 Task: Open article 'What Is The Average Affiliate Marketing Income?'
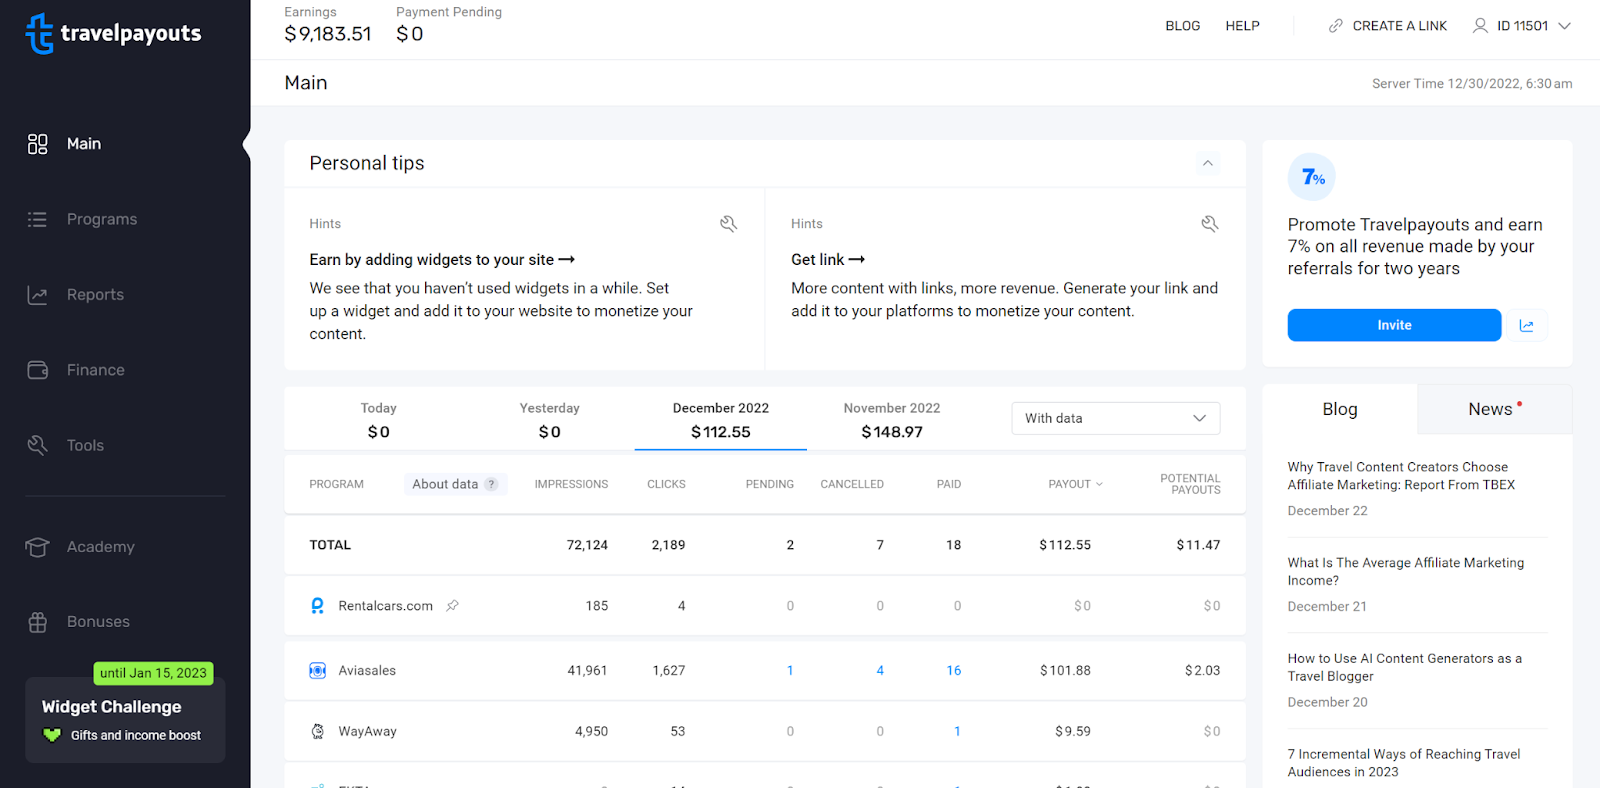coord(1406,572)
